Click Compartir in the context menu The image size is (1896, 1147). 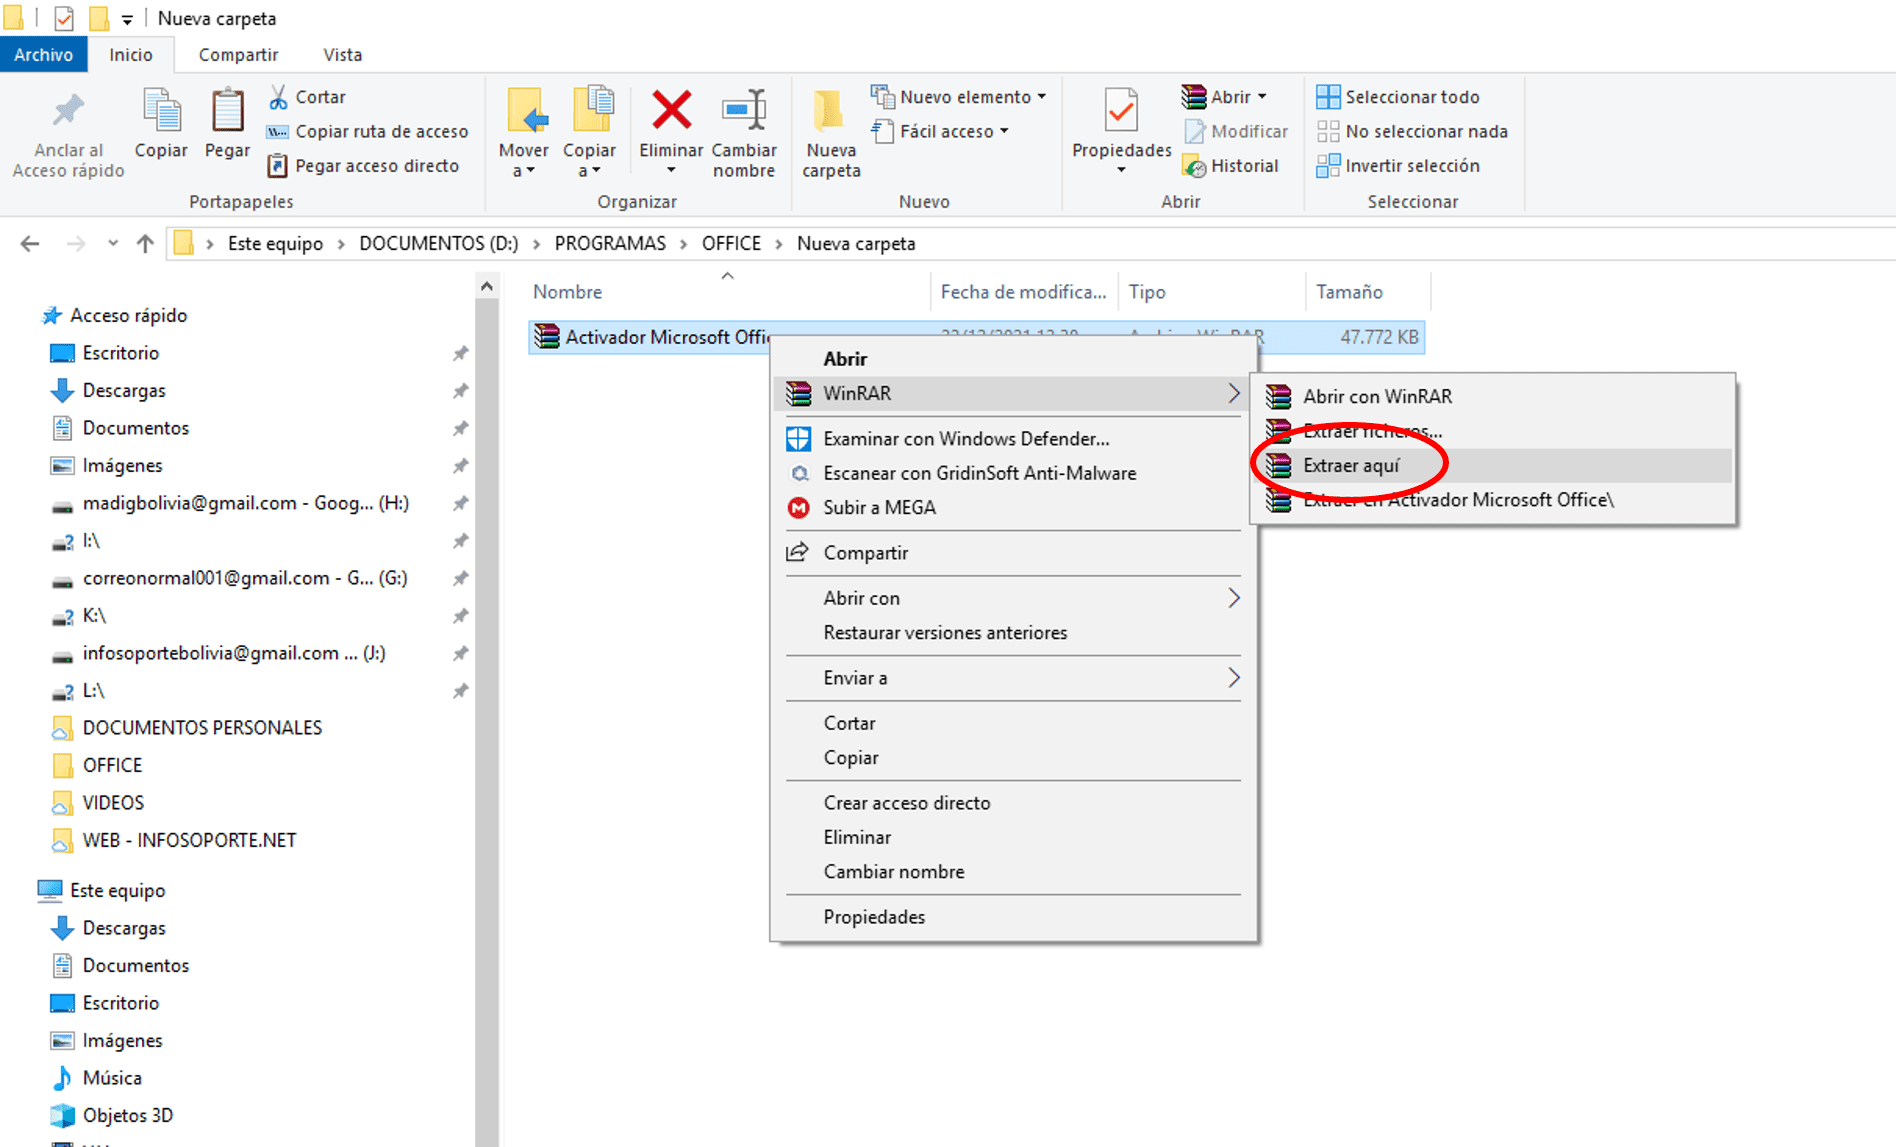(x=1014, y=553)
